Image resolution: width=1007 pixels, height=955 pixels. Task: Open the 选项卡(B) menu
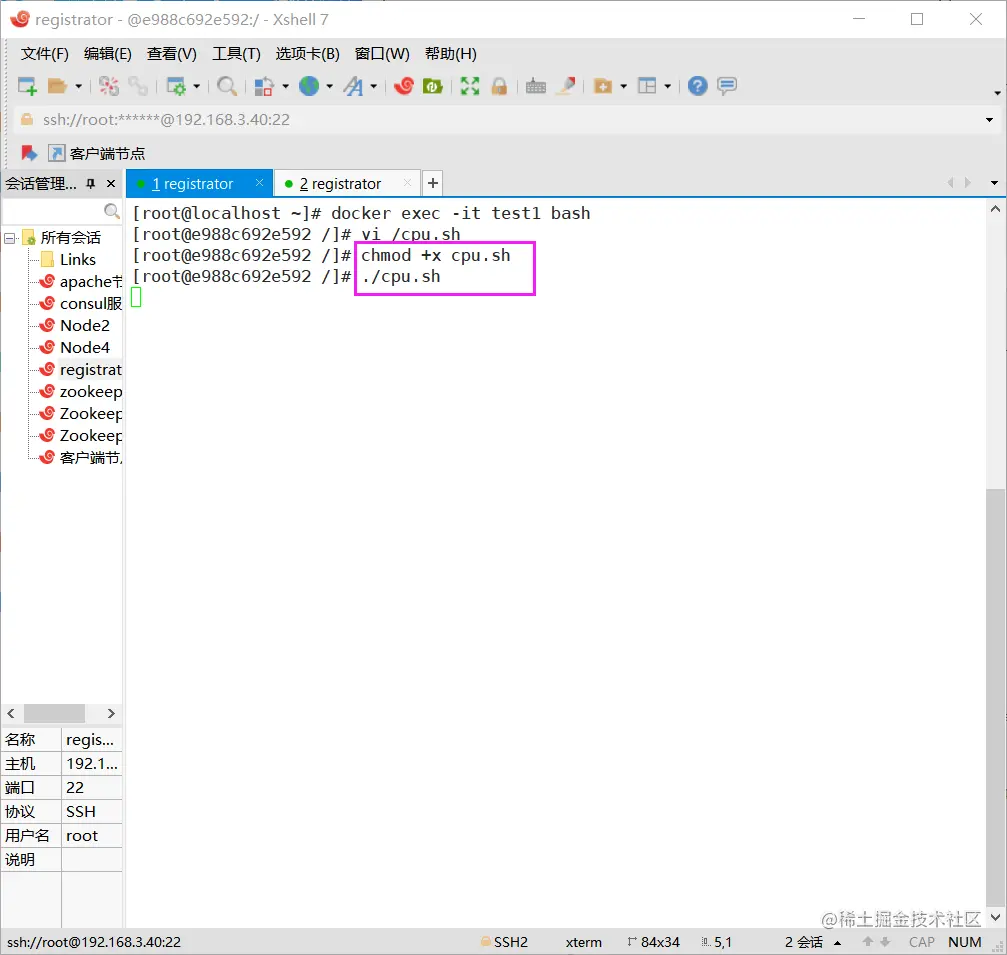coord(307,54)
